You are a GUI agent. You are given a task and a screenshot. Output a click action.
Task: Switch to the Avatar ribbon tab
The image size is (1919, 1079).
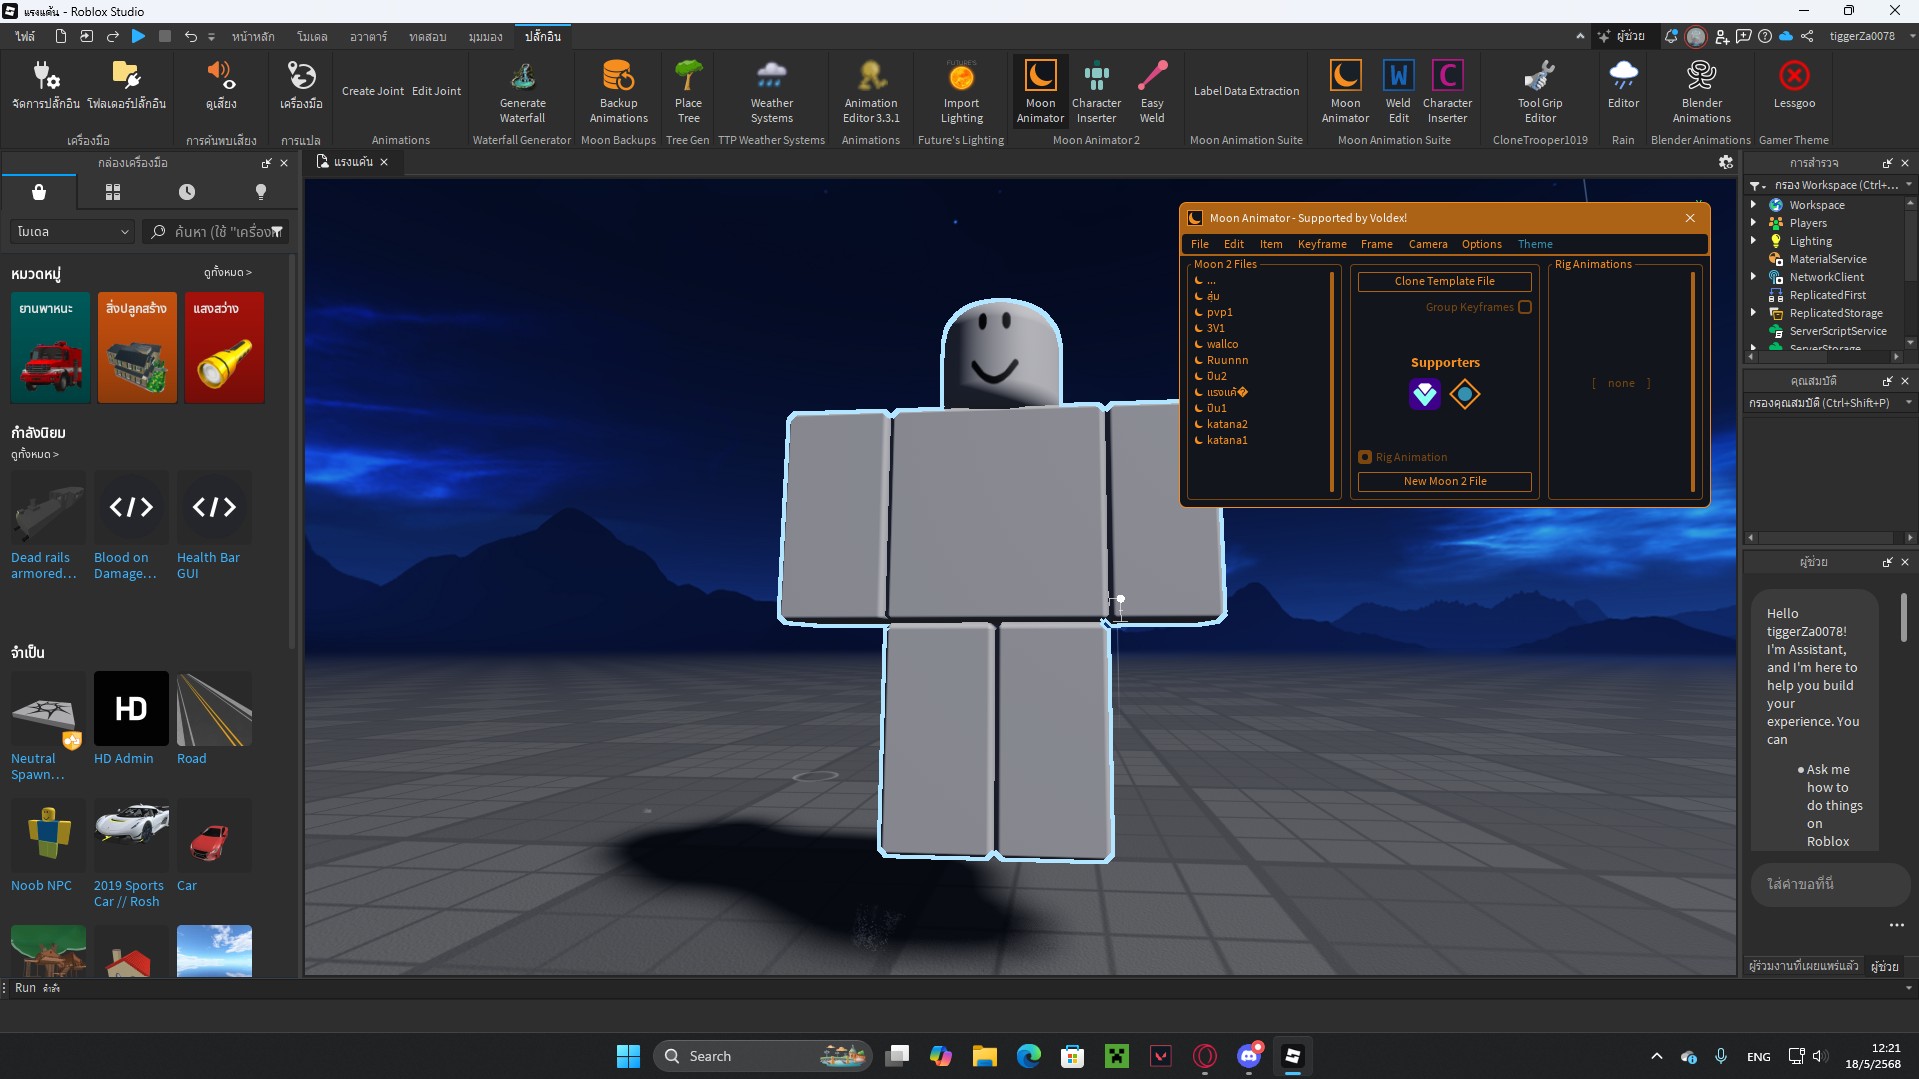click(x=368, y=36)
